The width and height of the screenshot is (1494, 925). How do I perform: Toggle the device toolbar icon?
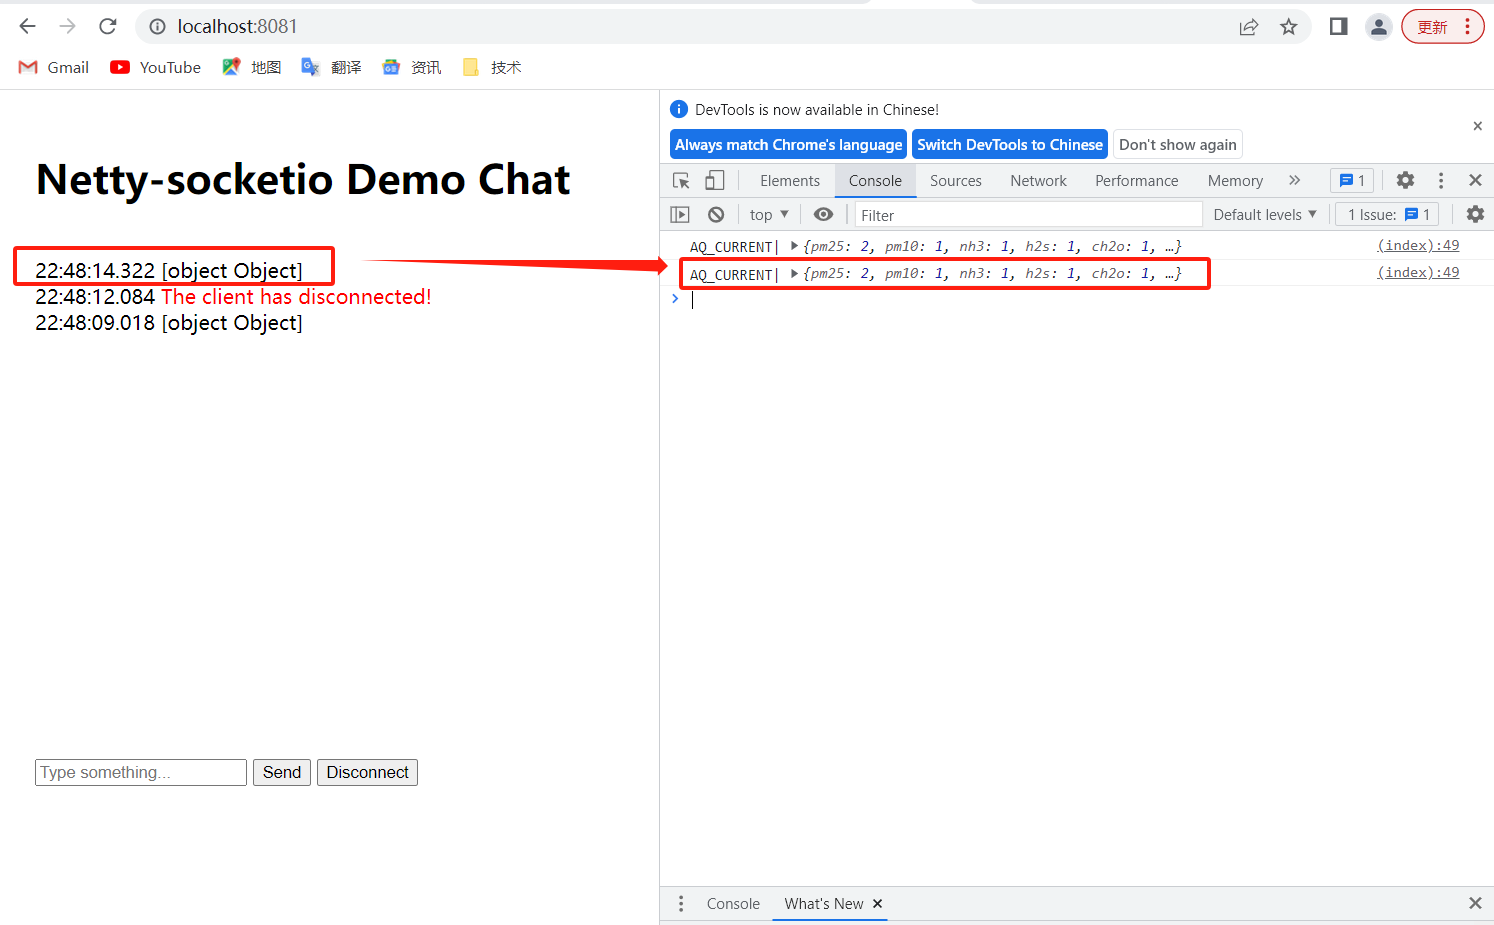714,180
